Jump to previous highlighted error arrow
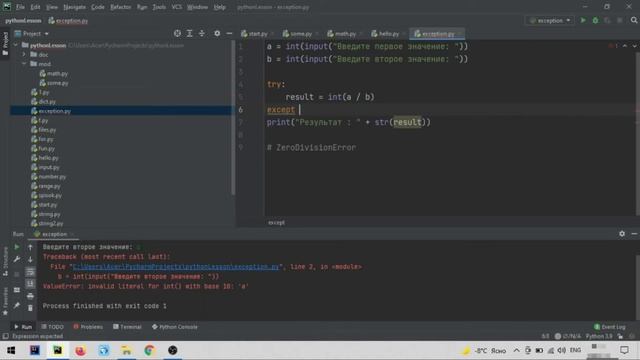The image size is (640, 360). (625, 46)
